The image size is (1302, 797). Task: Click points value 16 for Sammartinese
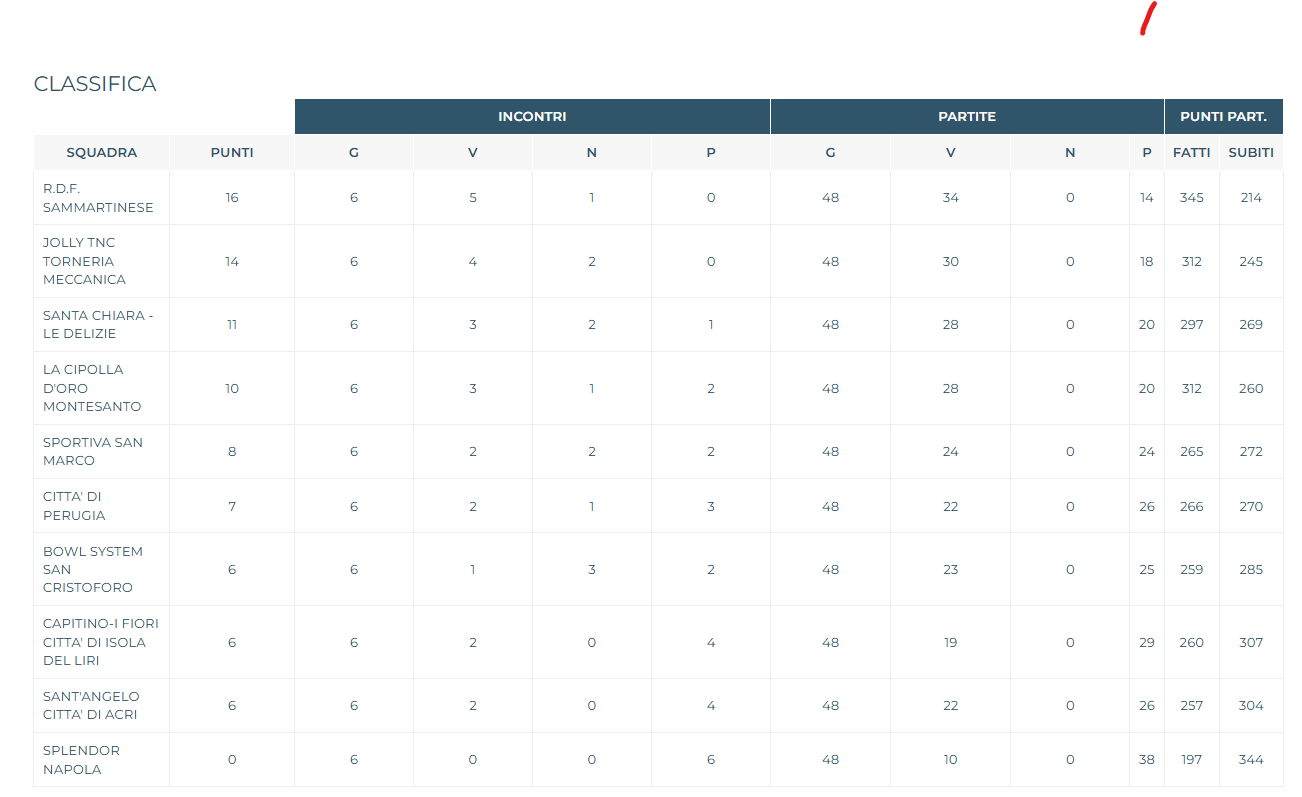[x=232, y=198]
